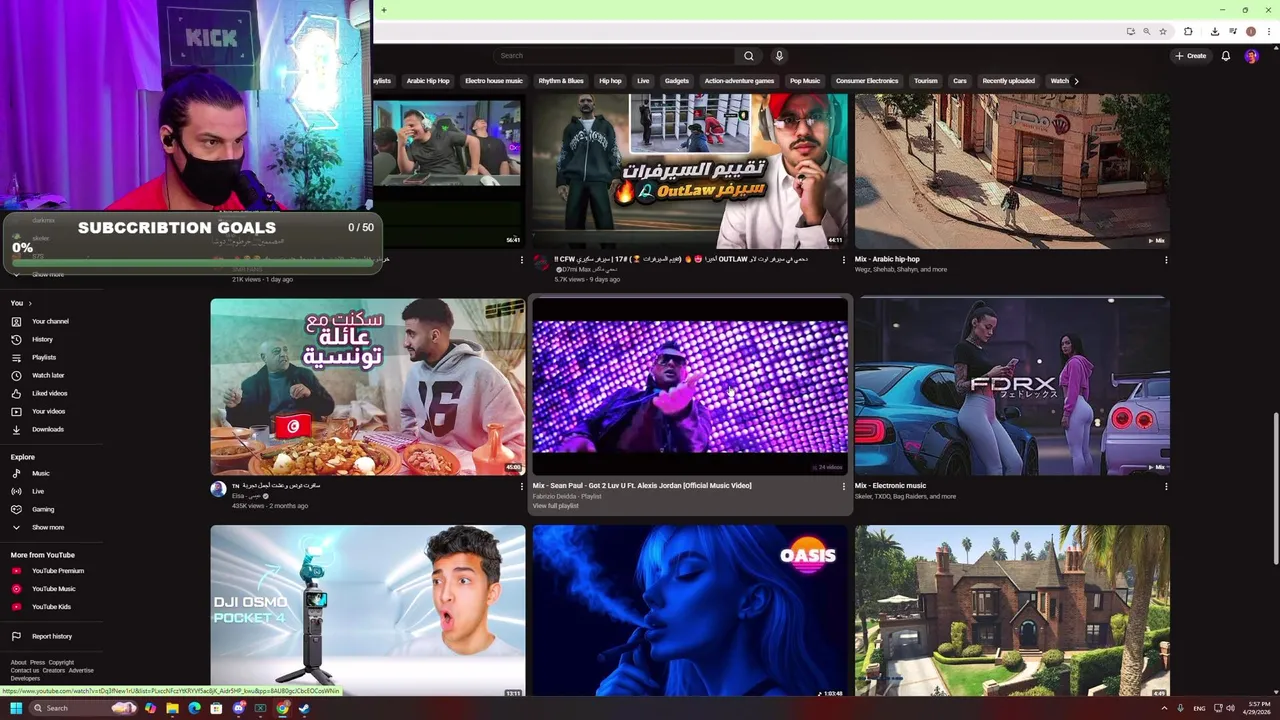1280x720 pixels.
Task: Select the Consumer Electronics chip
Action: [x=867, y=81]
